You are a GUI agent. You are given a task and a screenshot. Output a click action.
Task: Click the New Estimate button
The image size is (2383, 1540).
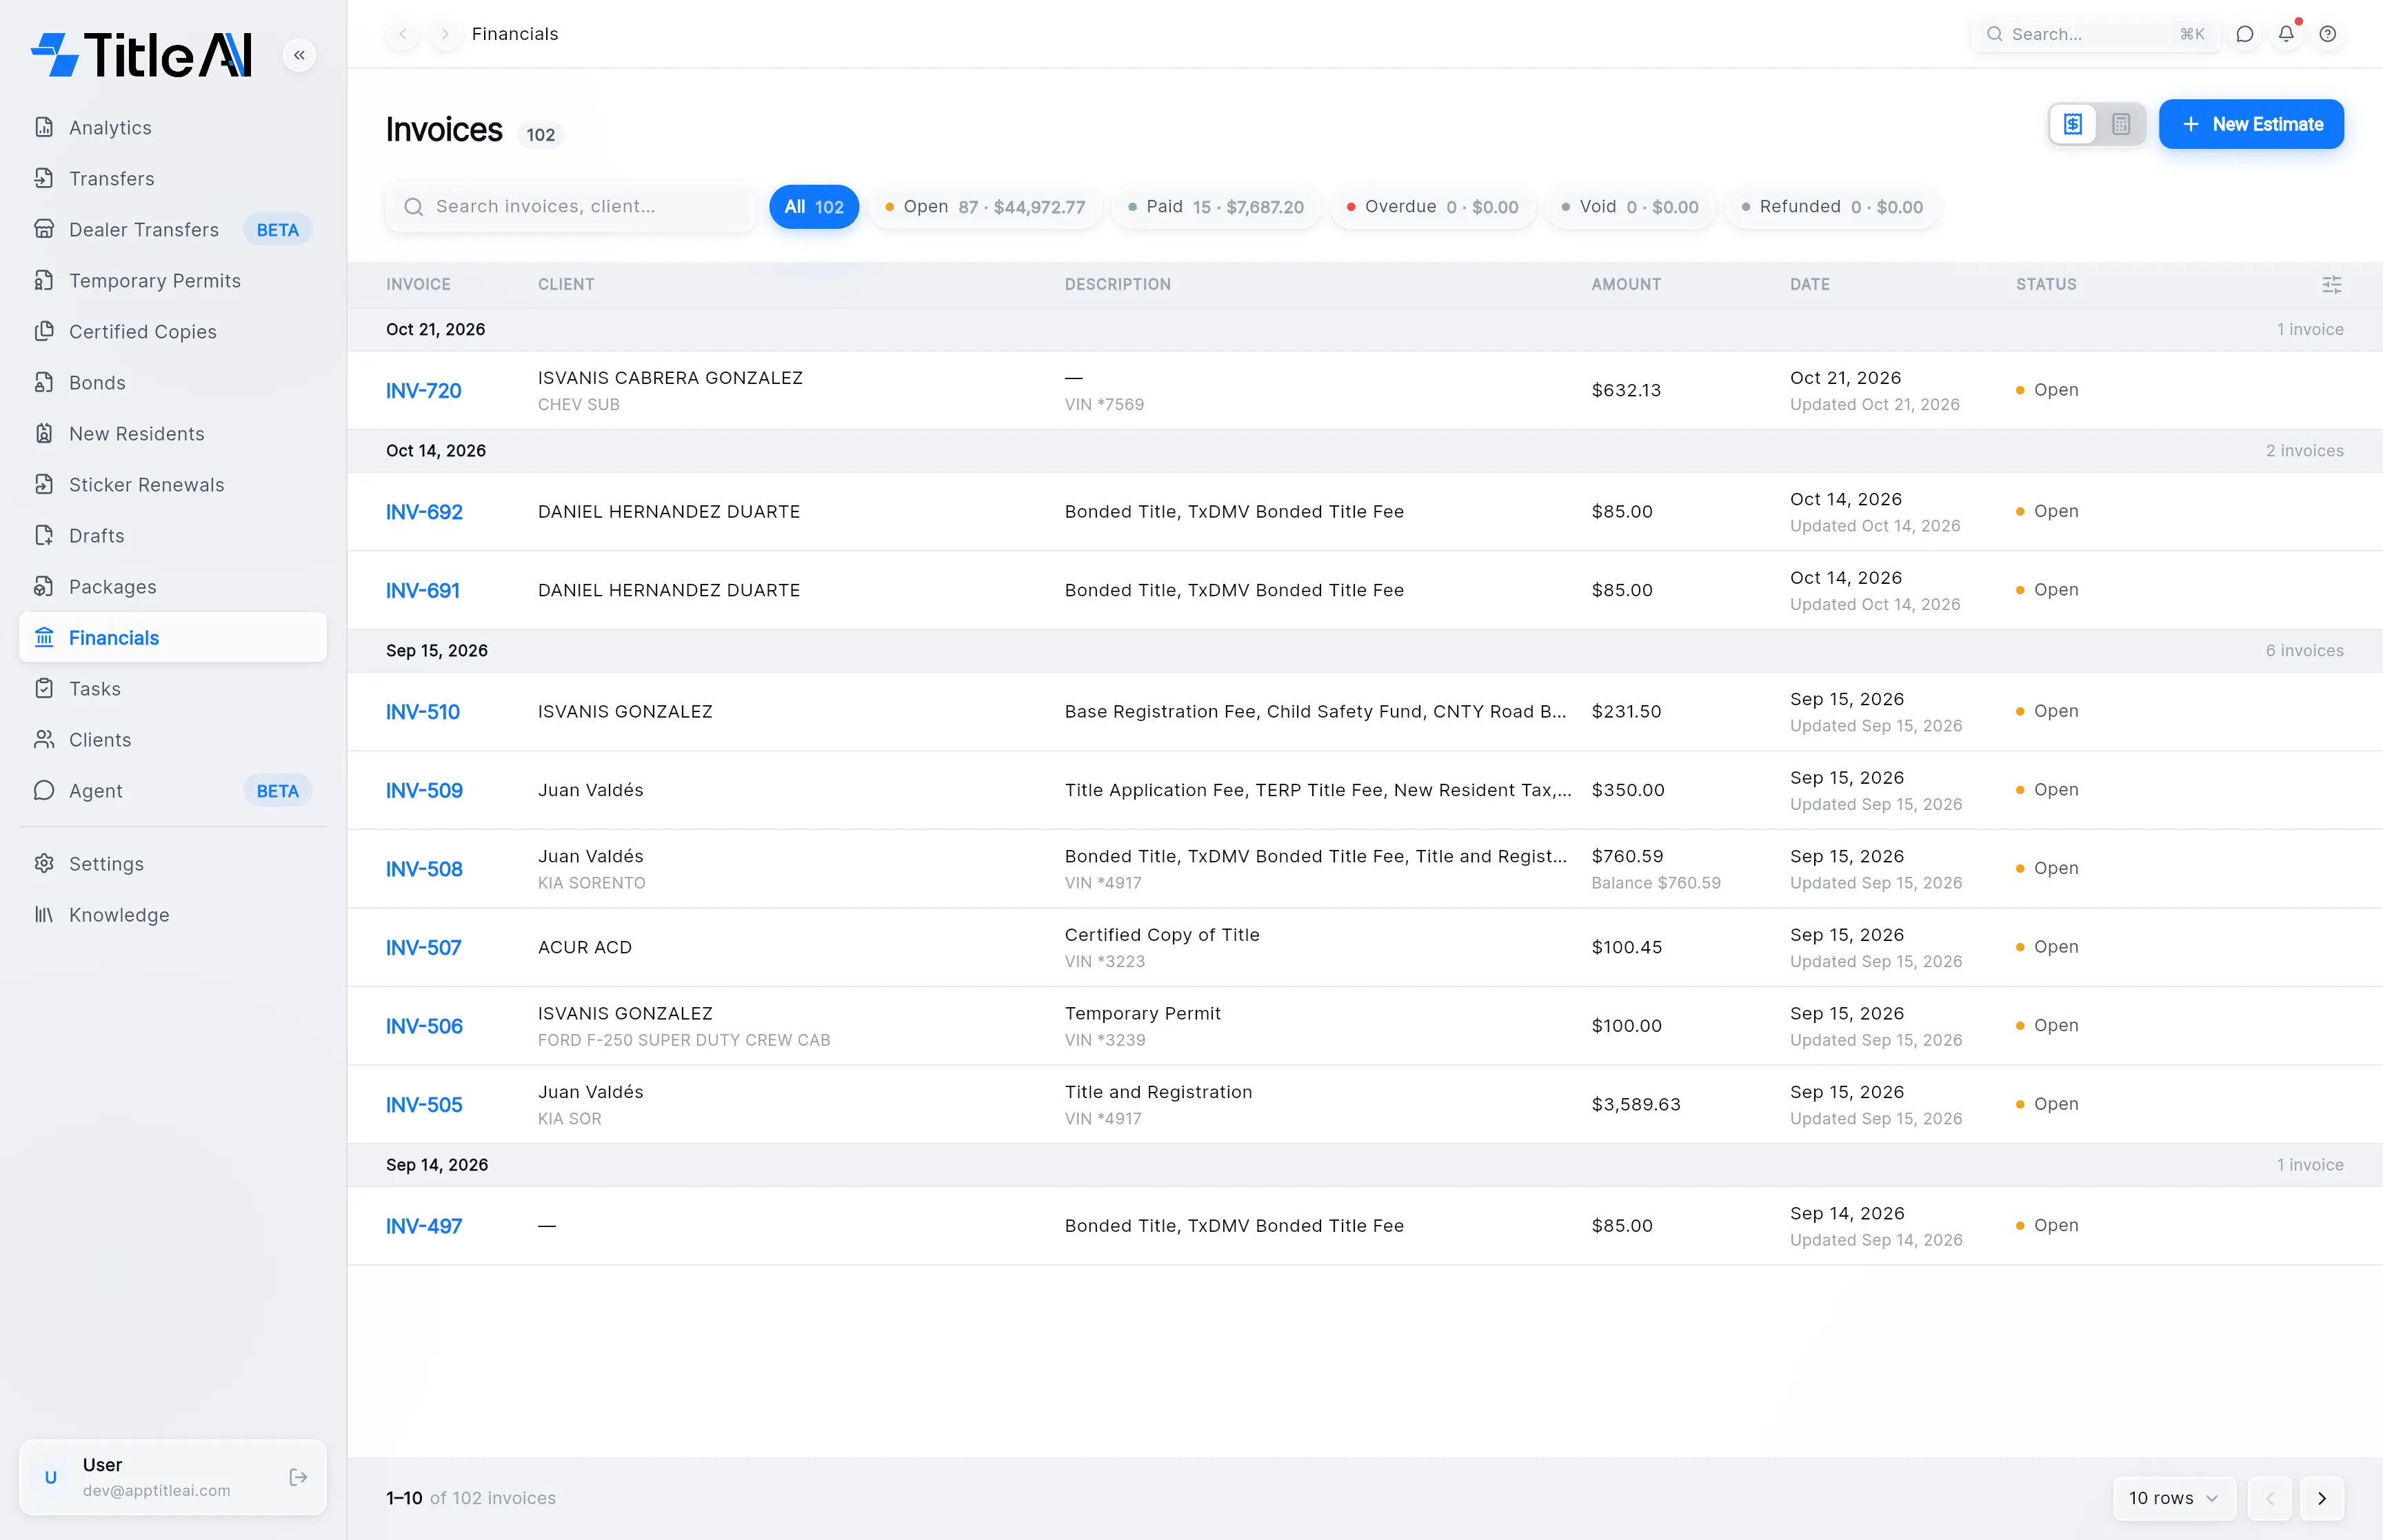tap(2251, 124)
